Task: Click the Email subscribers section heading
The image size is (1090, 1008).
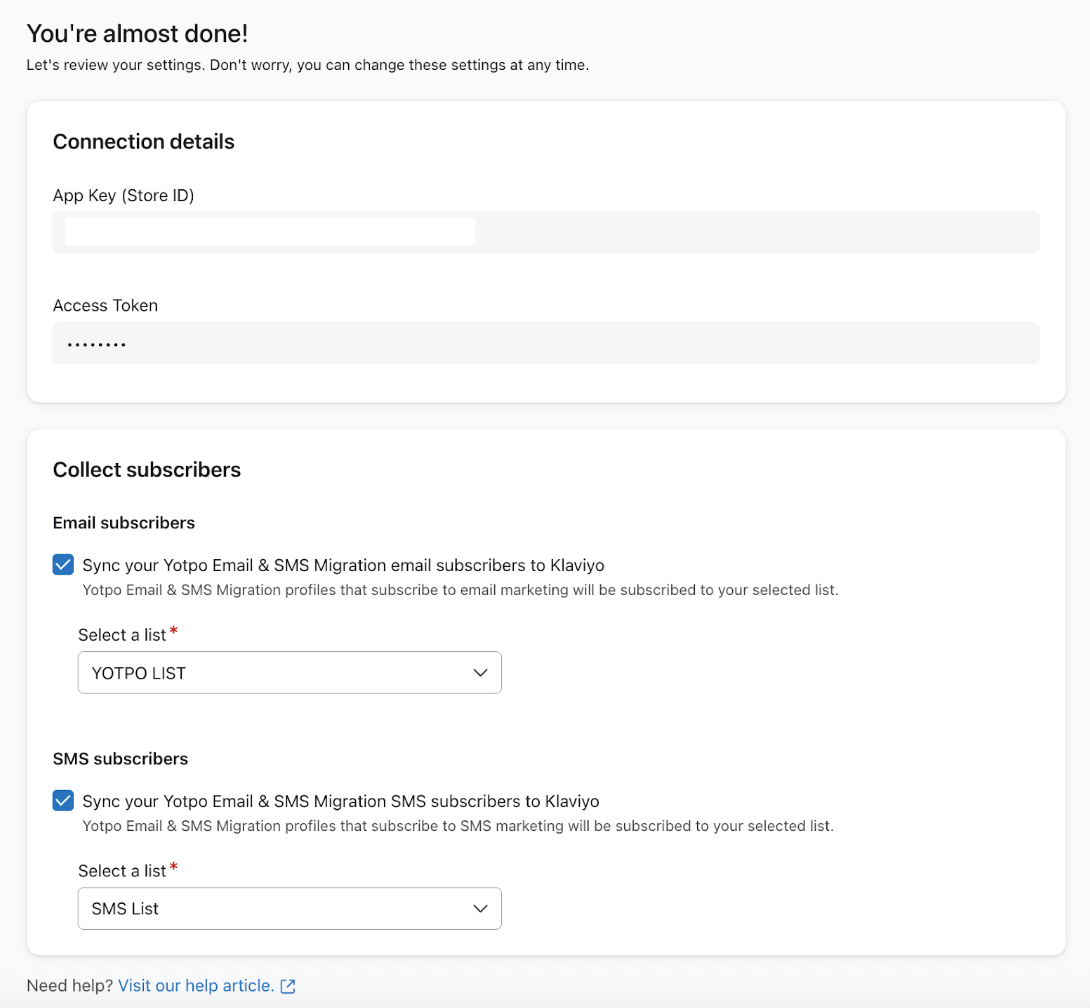Action: pyautogui.click(x=123, y=523)
